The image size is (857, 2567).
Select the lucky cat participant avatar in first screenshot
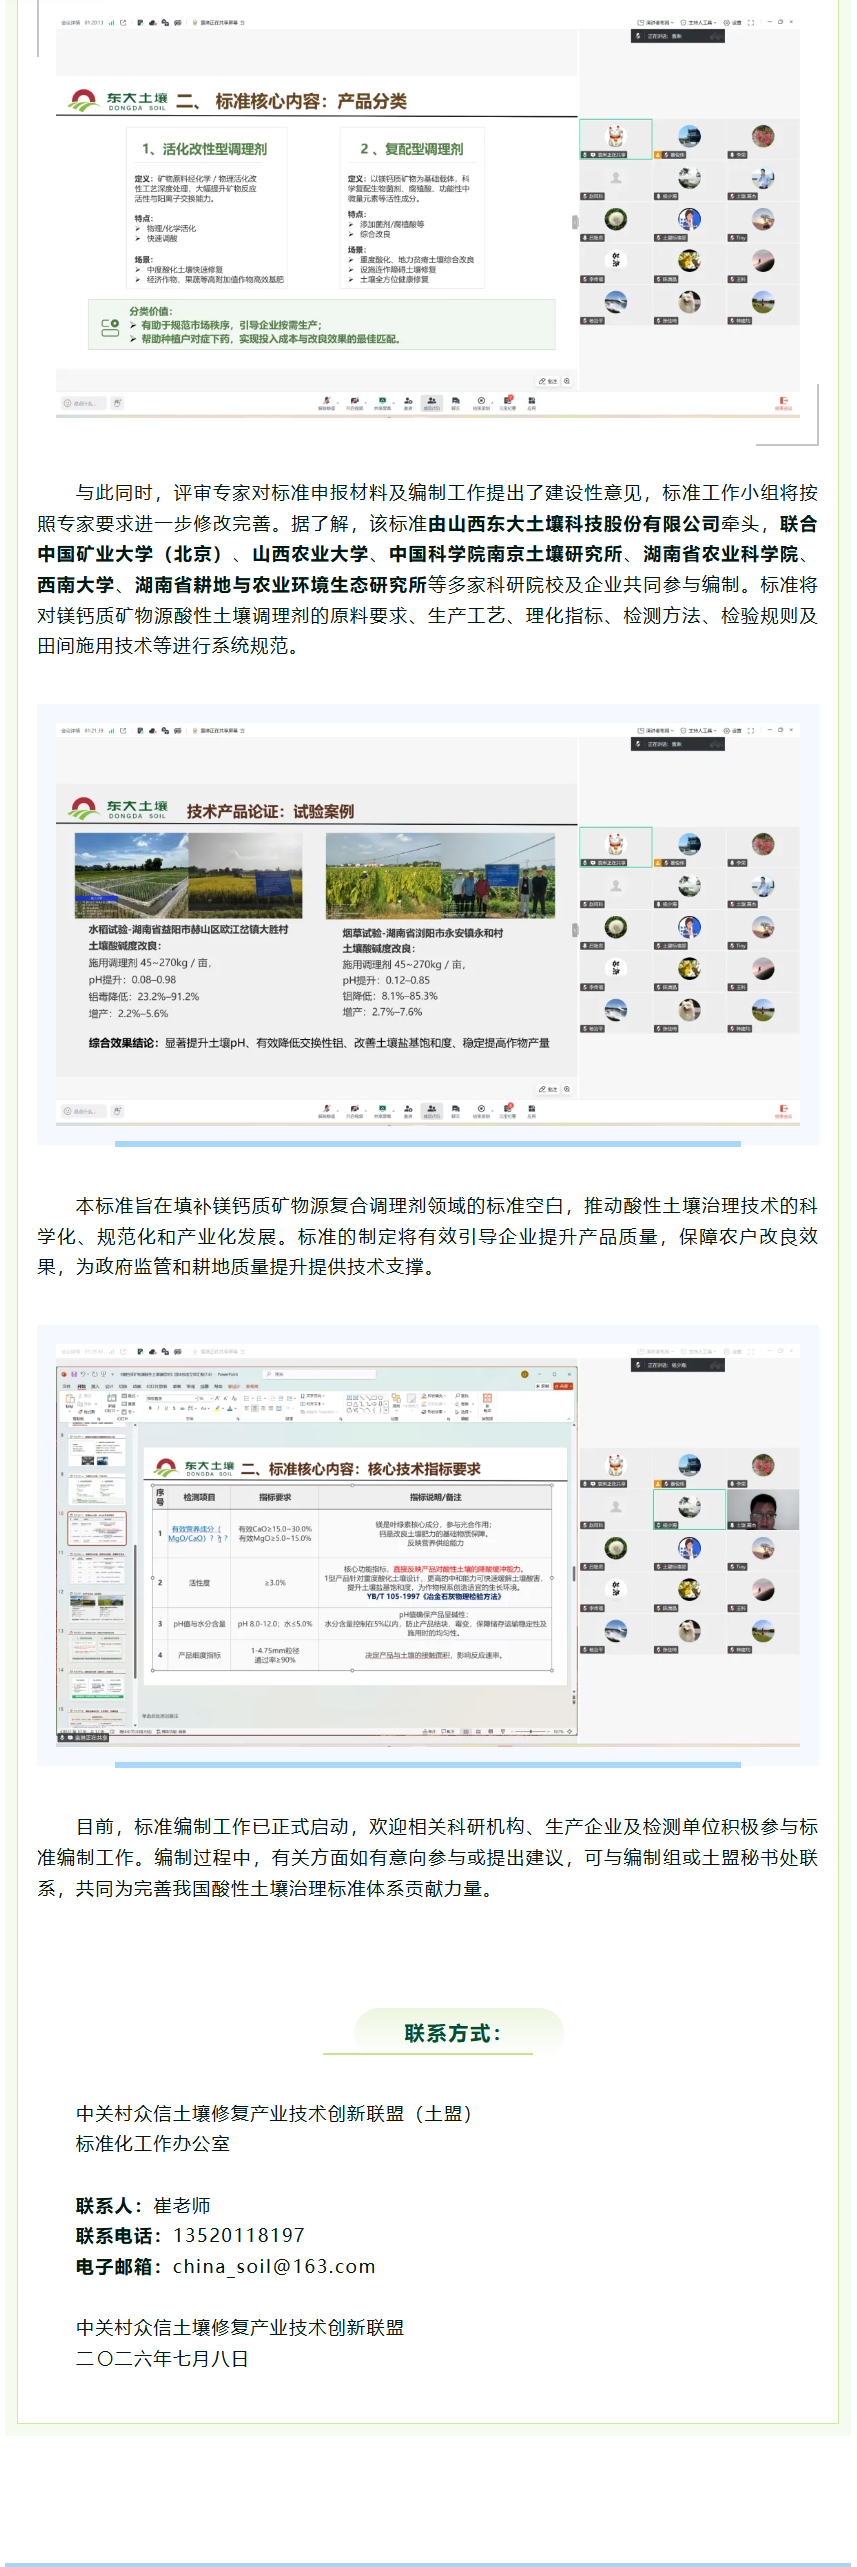click(x=616, y=137)
